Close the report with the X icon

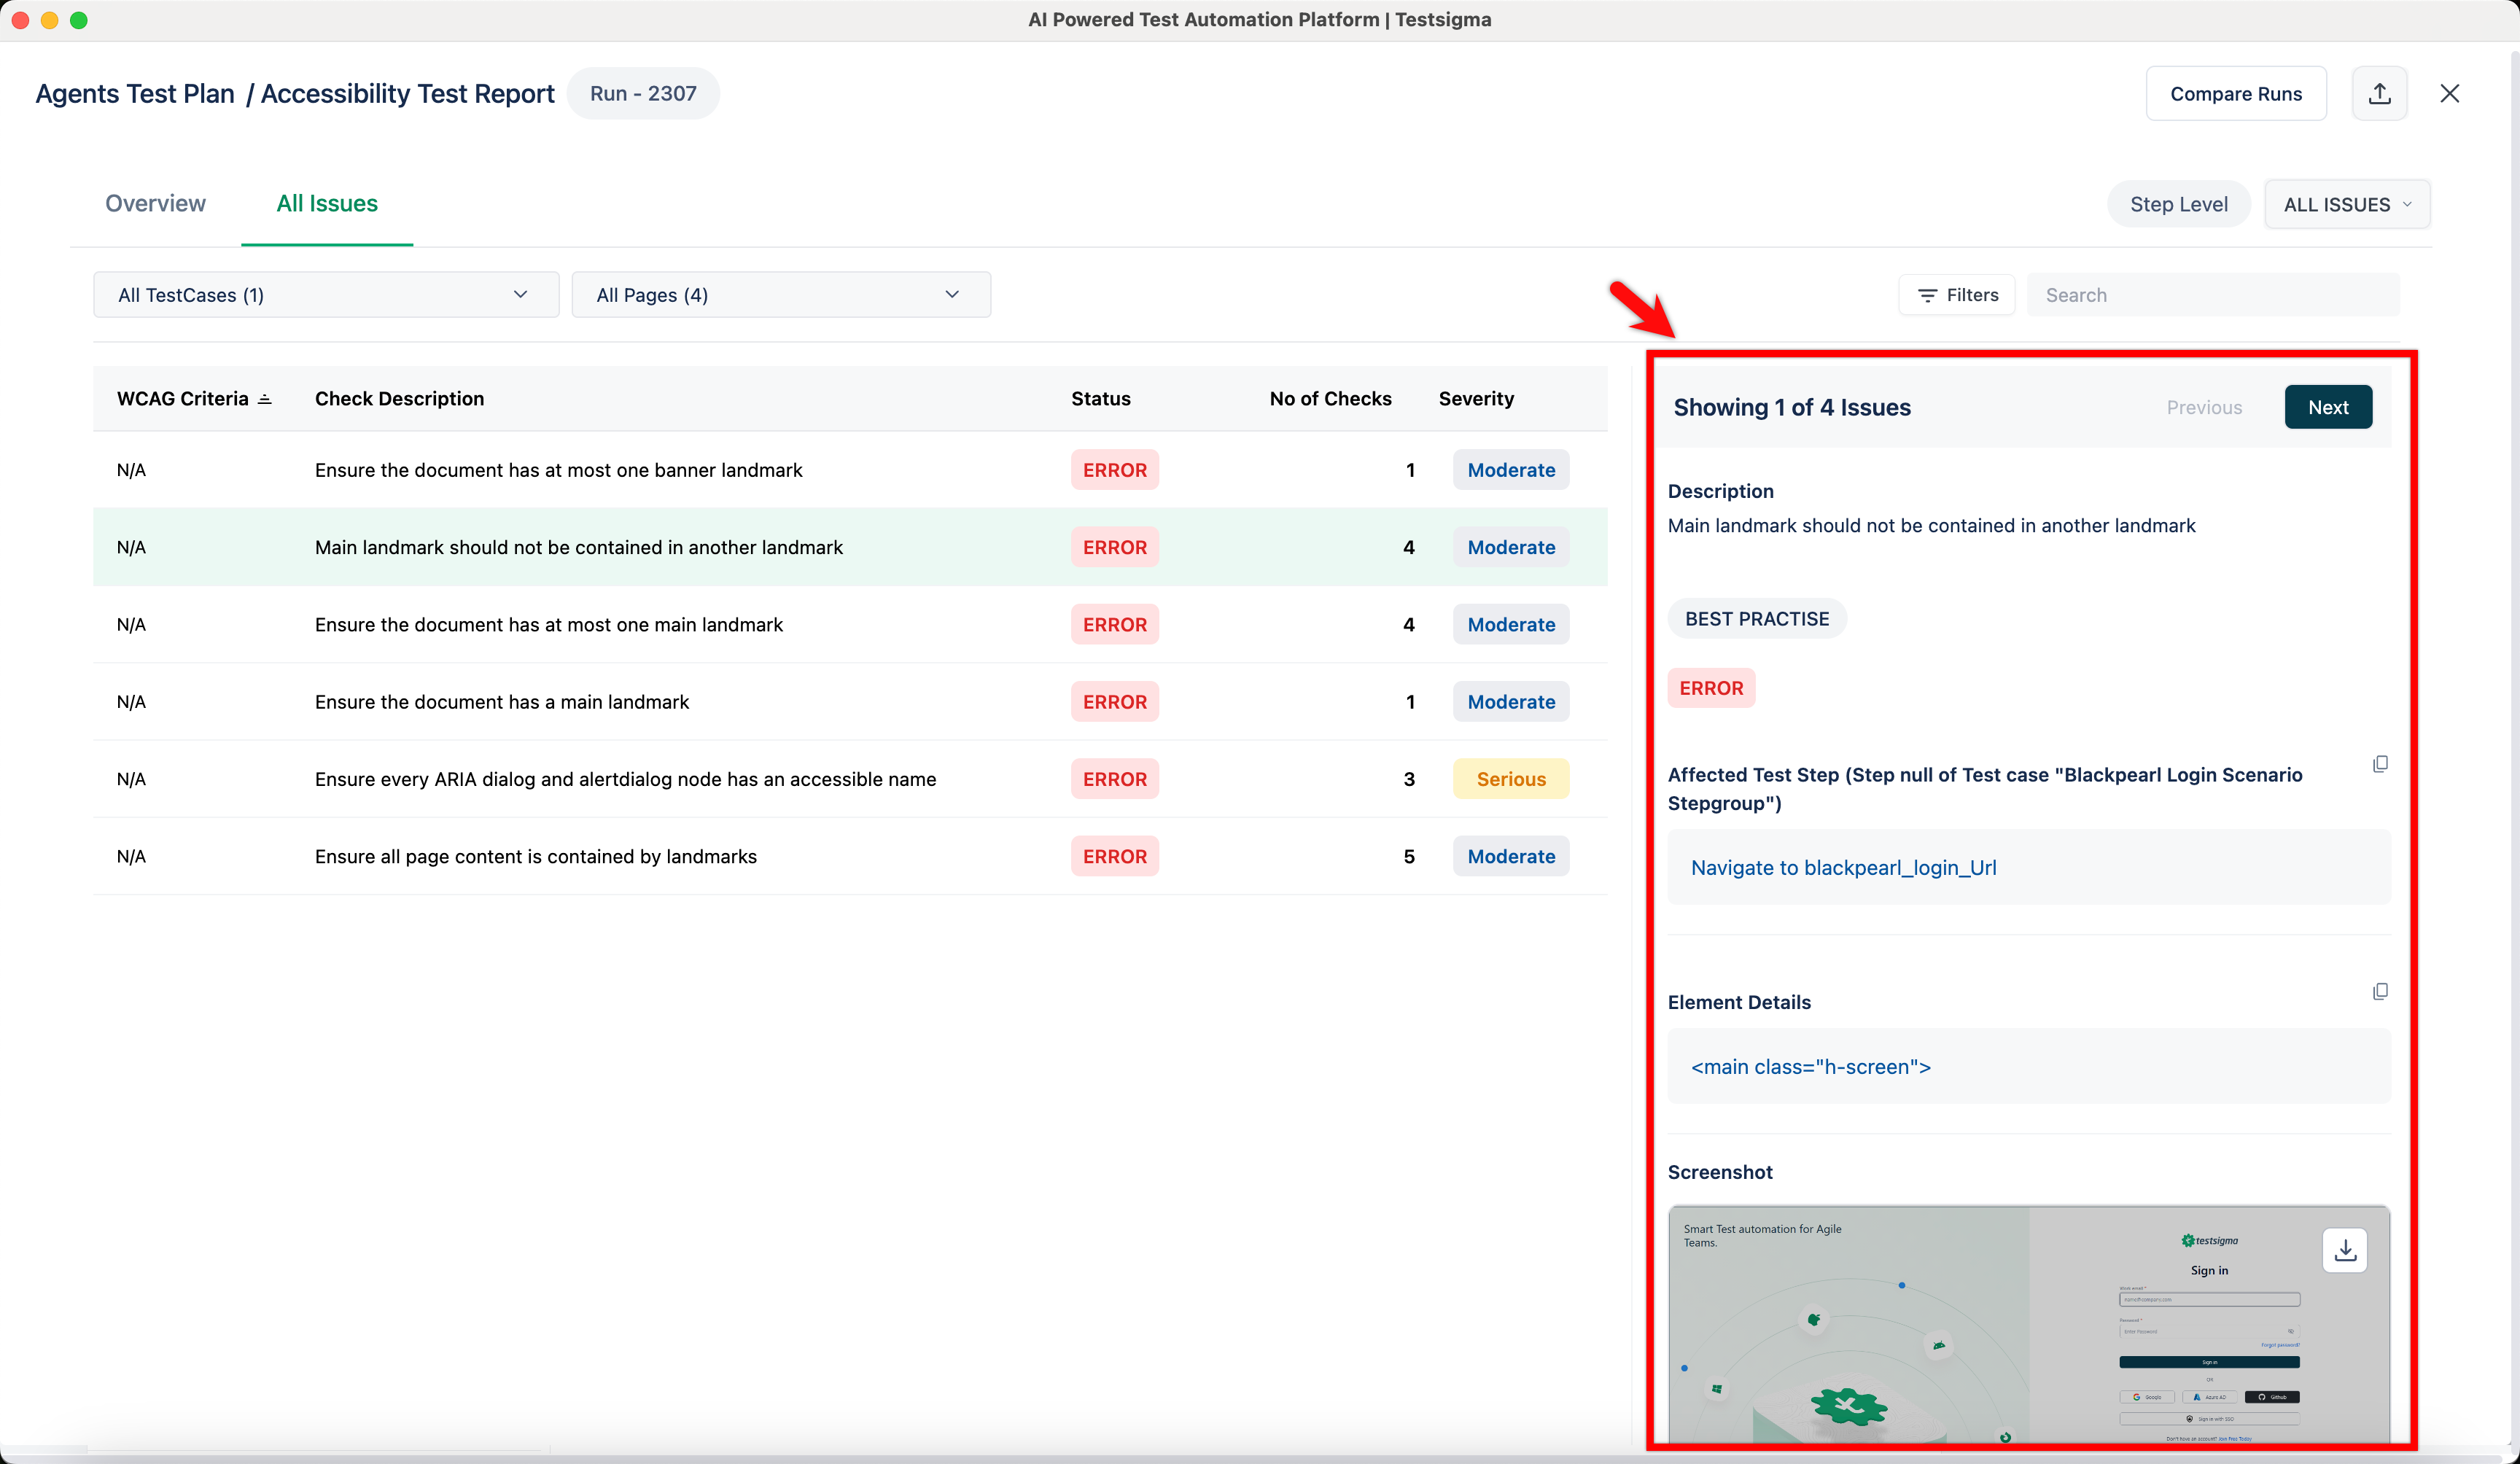2449,94
